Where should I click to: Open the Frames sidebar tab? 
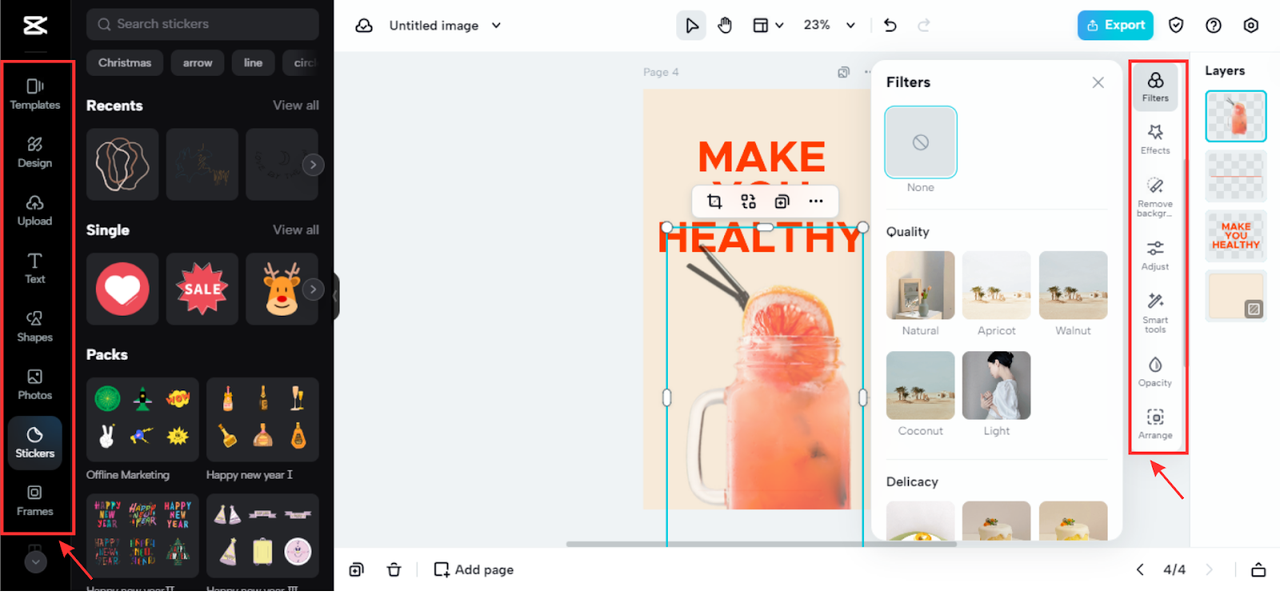[x=35, y=500]
